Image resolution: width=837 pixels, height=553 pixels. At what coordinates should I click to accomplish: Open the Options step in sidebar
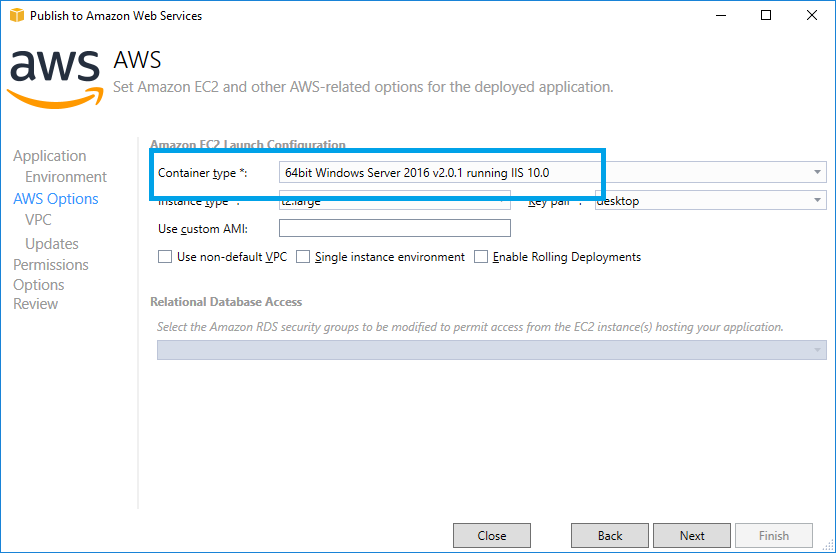(38, 285)
